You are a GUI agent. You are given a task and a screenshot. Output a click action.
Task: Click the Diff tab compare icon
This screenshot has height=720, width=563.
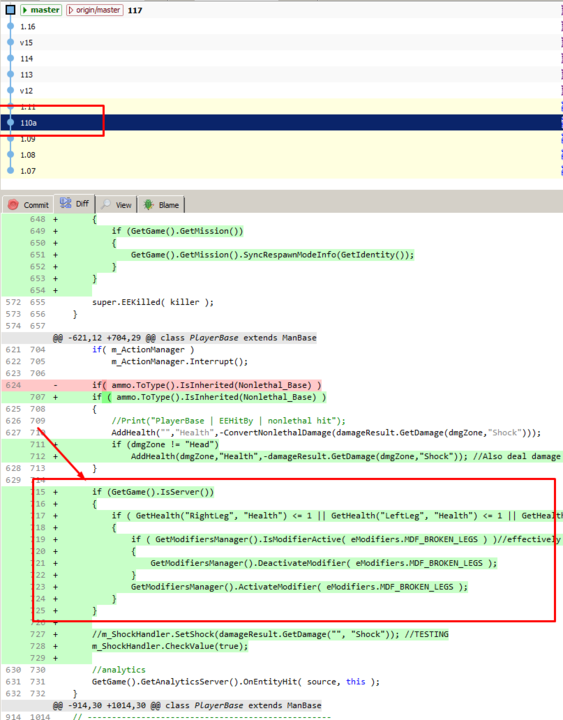(x=66, y=203)
